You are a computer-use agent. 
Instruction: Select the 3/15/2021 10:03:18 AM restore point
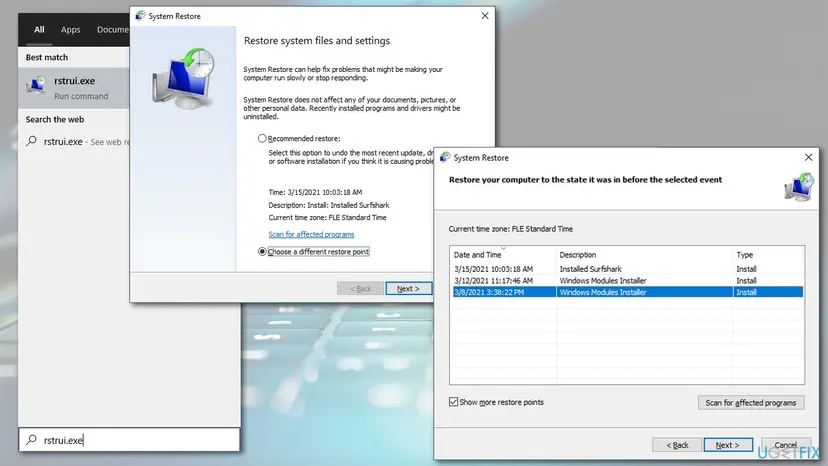pos(627,269)
